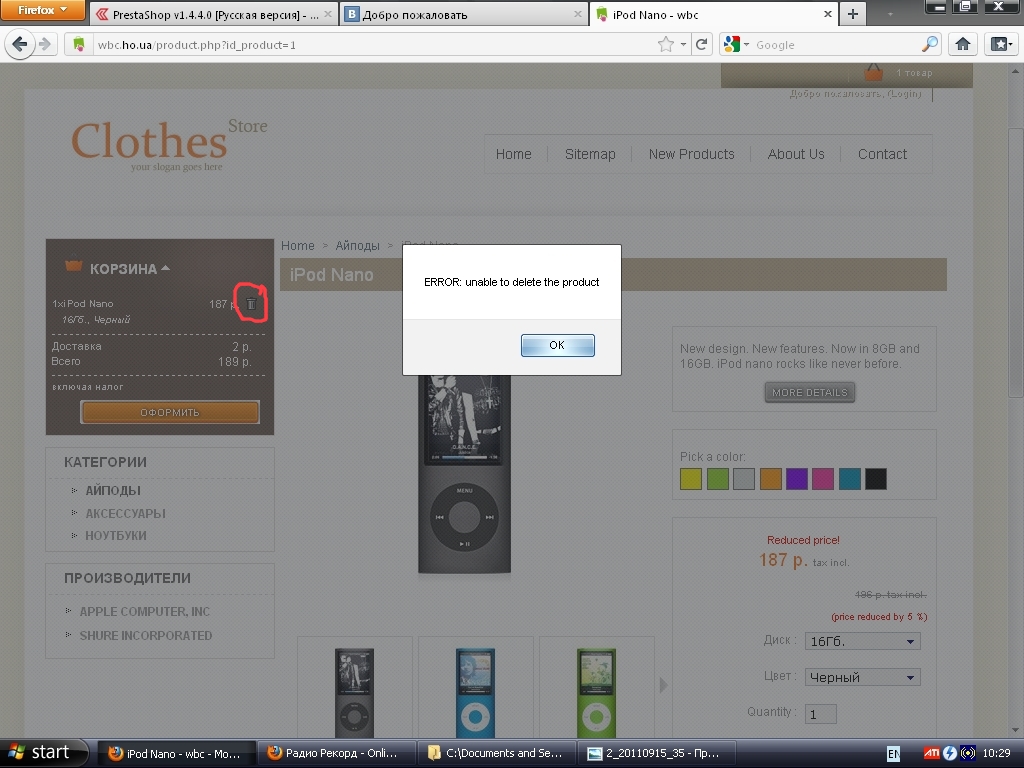The image size is (1024, 768).
Task: Click the Quantity input field
Action: click(x=821, y=714)
